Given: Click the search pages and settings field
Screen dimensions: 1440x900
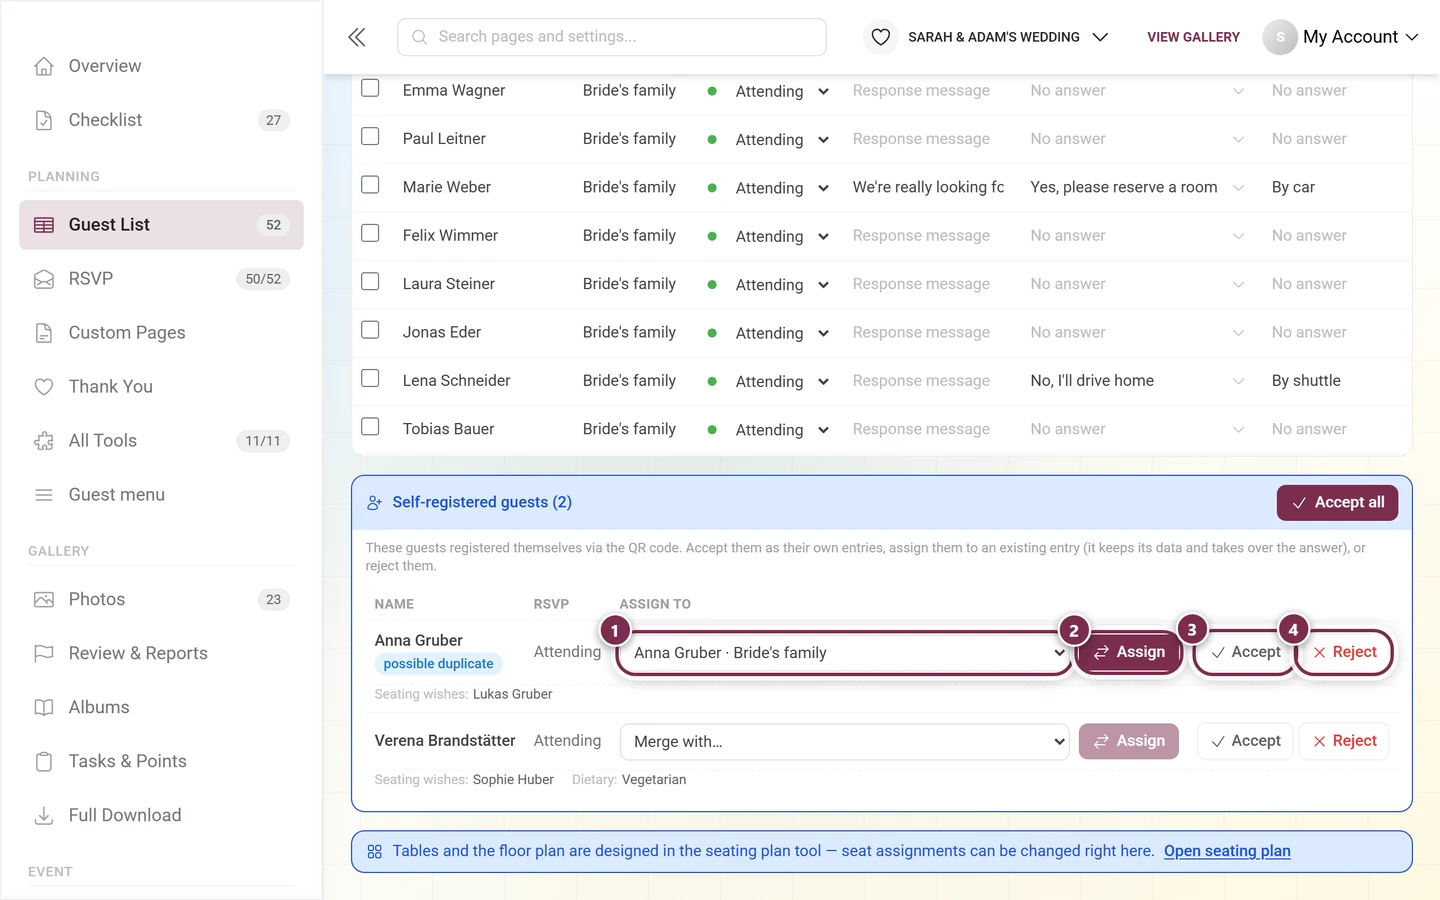Looking at the screenshot, I should (x=612, y=37).
